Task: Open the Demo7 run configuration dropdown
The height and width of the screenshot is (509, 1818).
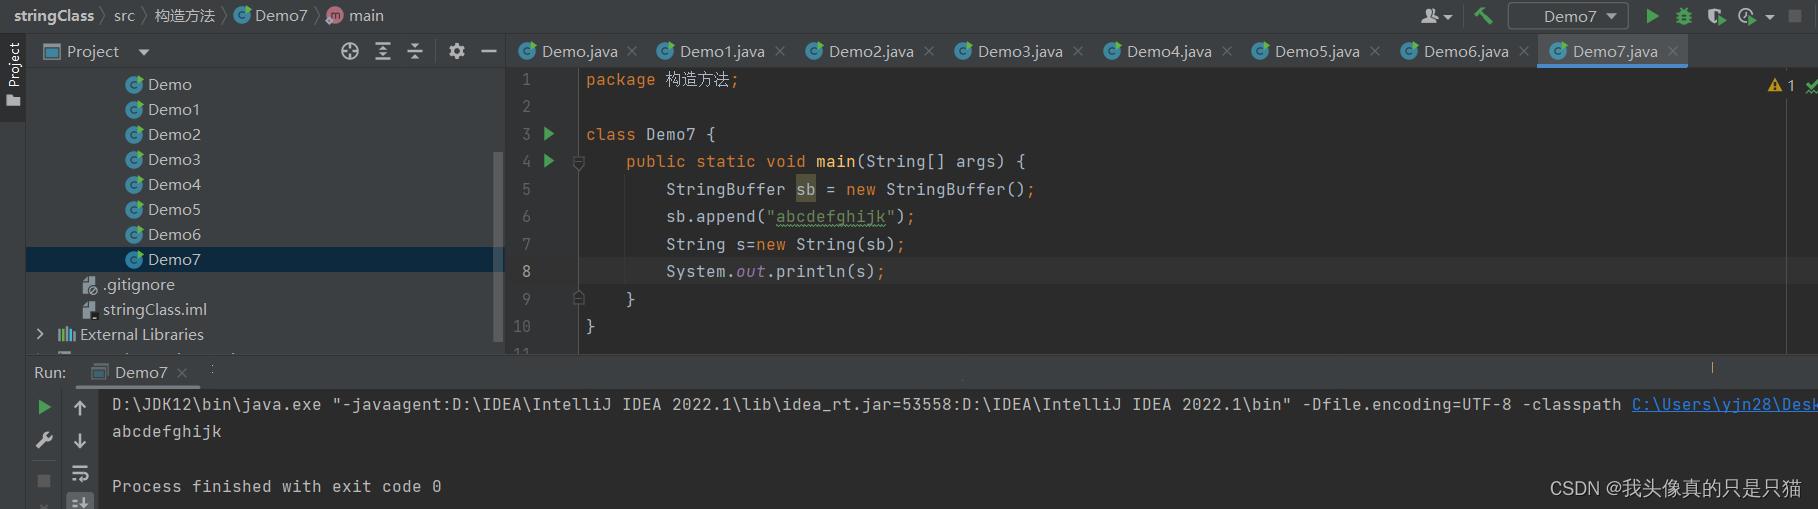Action: coord(1568,16)
